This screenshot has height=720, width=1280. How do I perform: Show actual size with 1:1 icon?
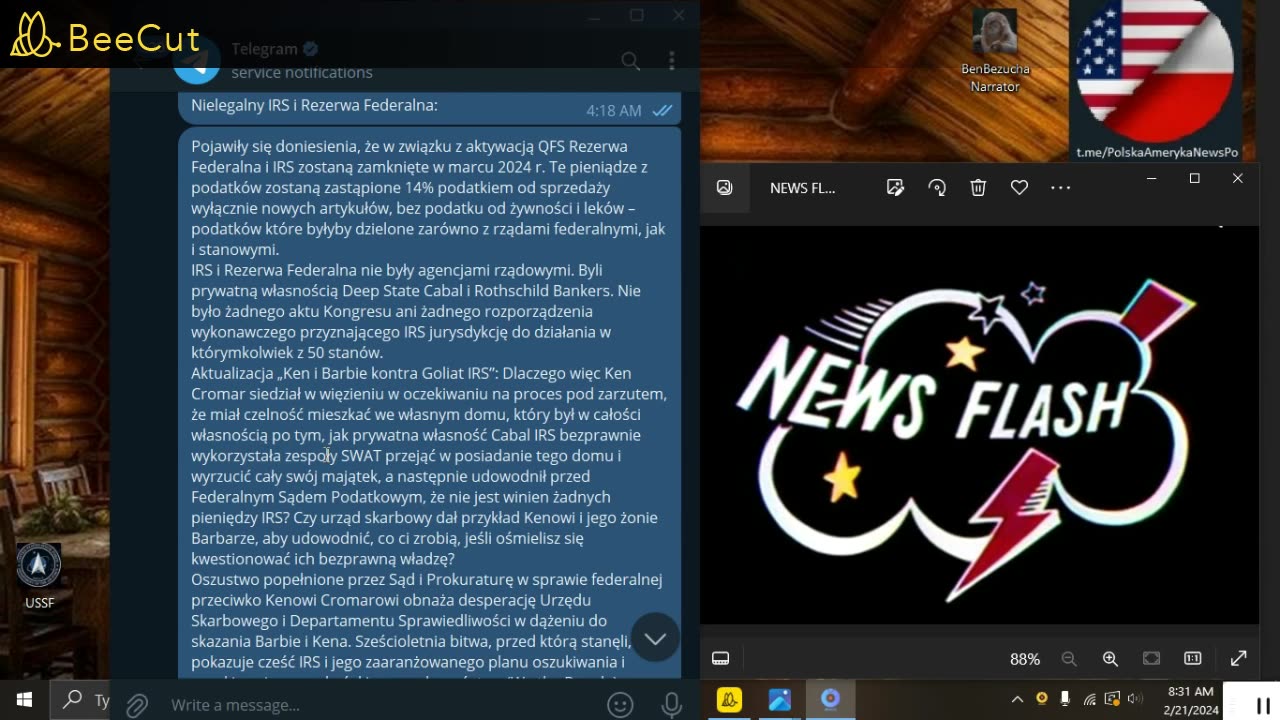coord(1192,659)
